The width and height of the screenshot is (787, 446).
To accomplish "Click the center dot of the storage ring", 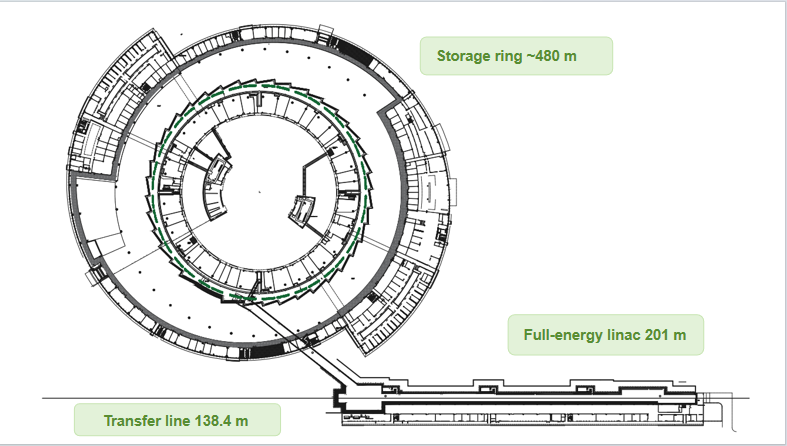I will click(259, 189).
